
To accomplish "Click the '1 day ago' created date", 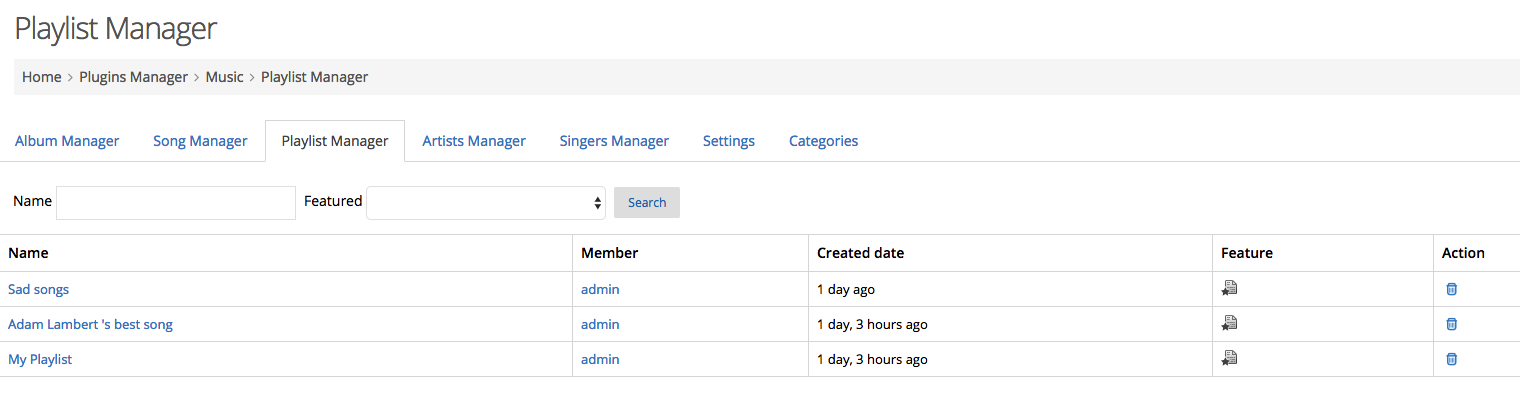I will [x=846, y=289].
